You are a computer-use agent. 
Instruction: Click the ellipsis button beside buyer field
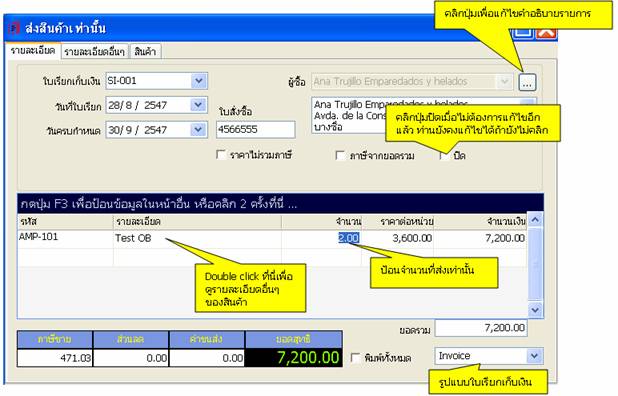click(x=527, y=83)
